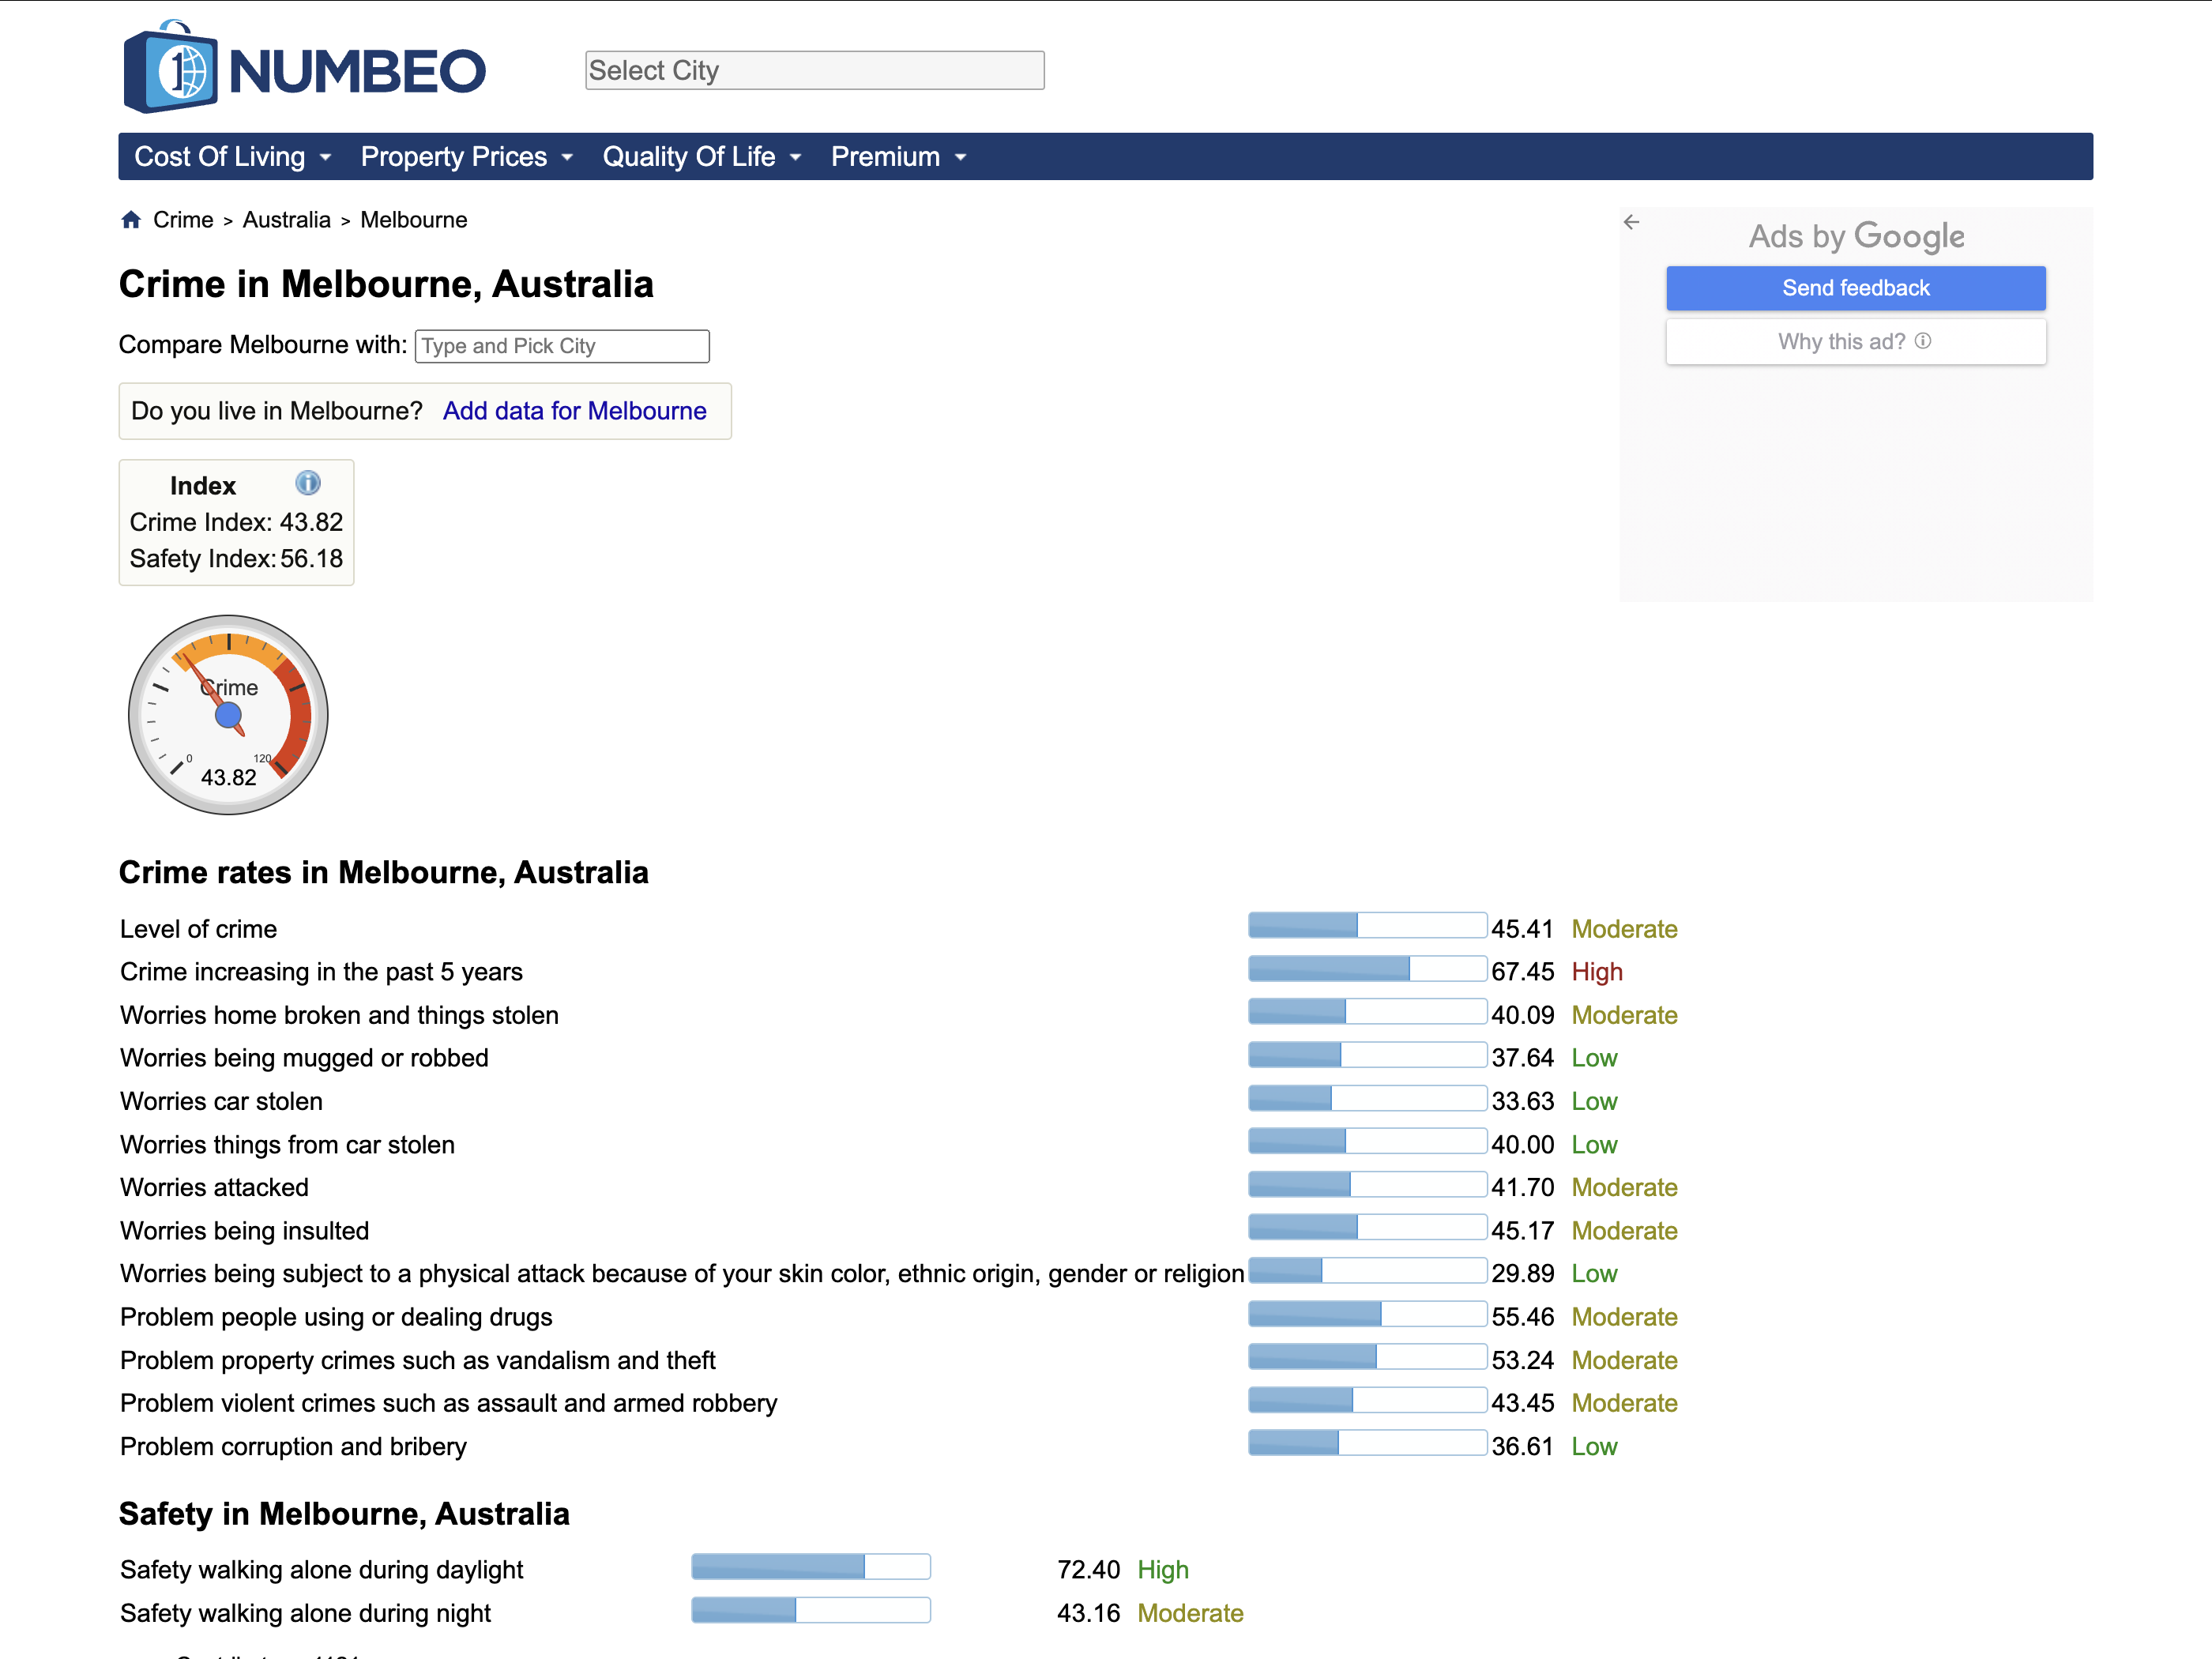Click the Type and Pick City field

(562, 346)
